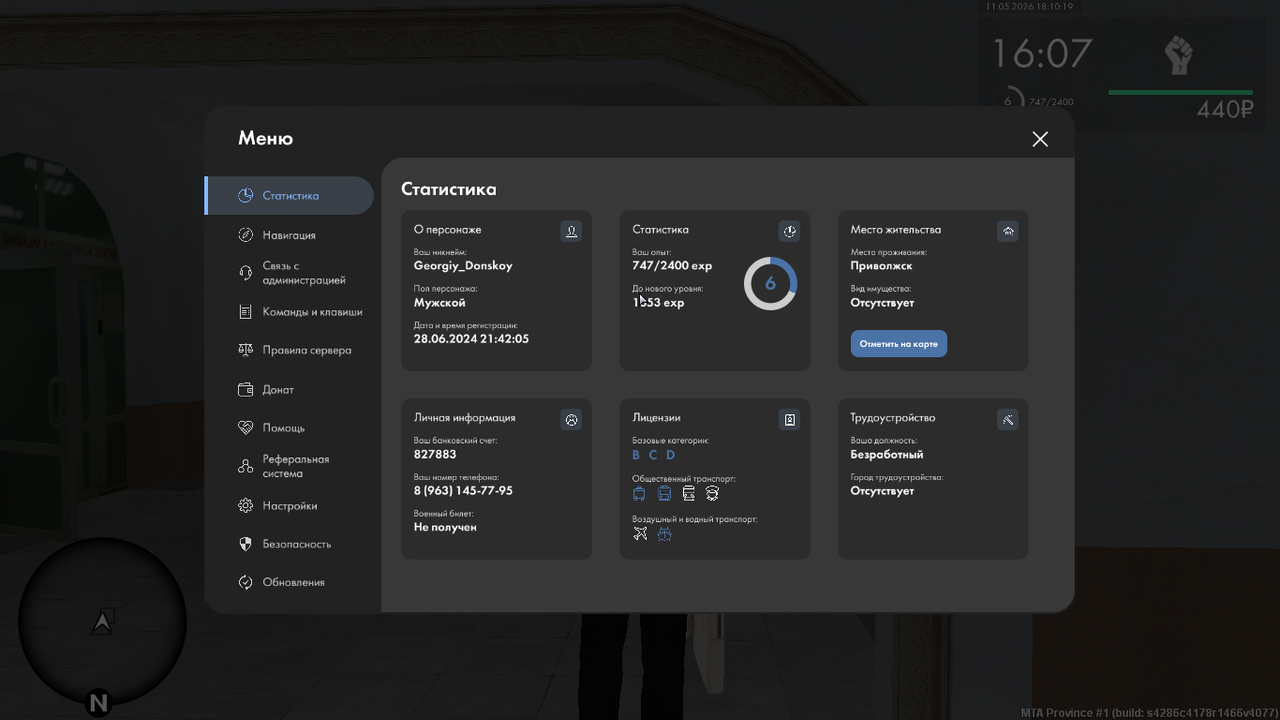1280x720 pixels.
Task: Click the Статистика page heading
Action: click(x=449, y=189)
